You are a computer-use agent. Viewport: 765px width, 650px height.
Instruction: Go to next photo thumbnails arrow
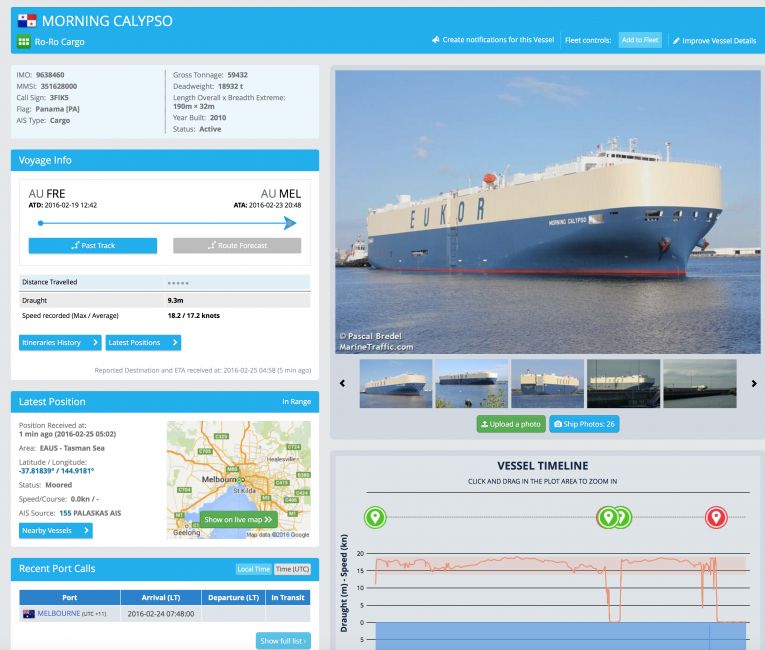754,383
